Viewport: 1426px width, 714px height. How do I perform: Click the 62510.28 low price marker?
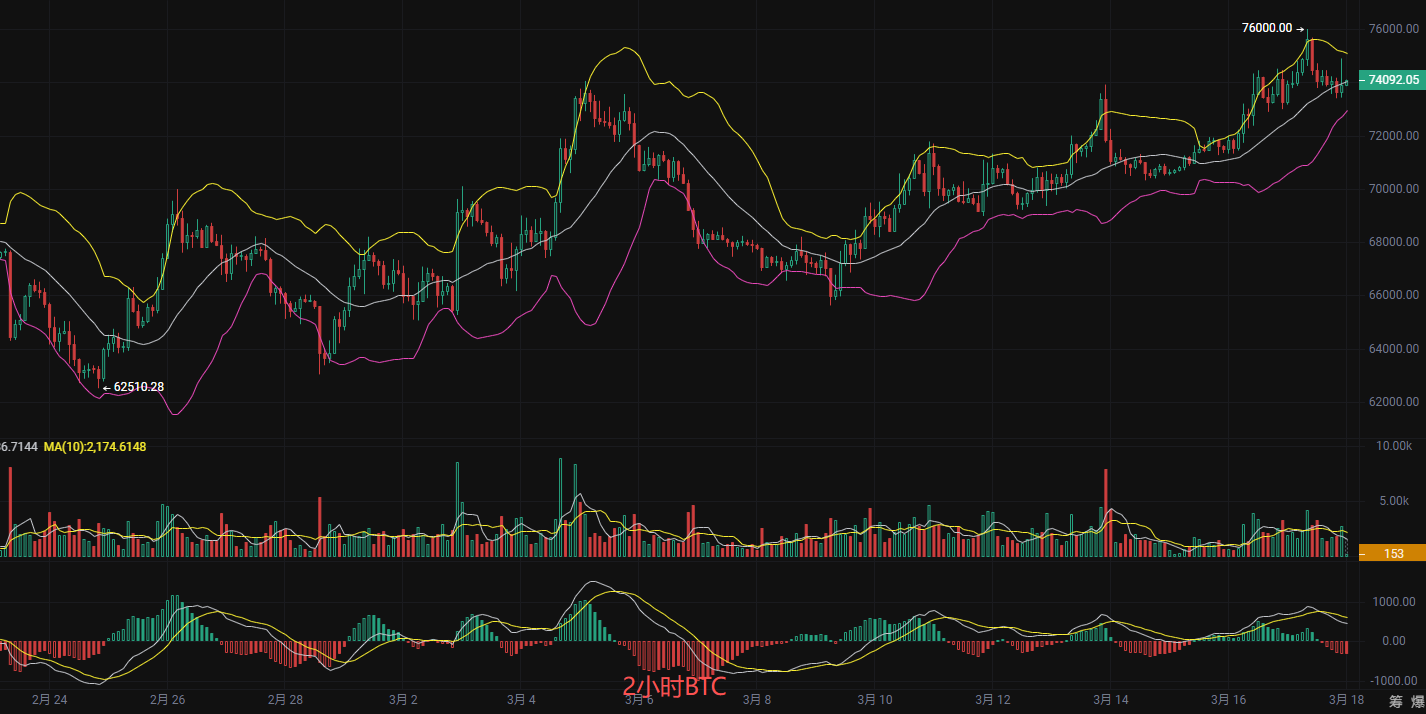(x=138, y=386)
